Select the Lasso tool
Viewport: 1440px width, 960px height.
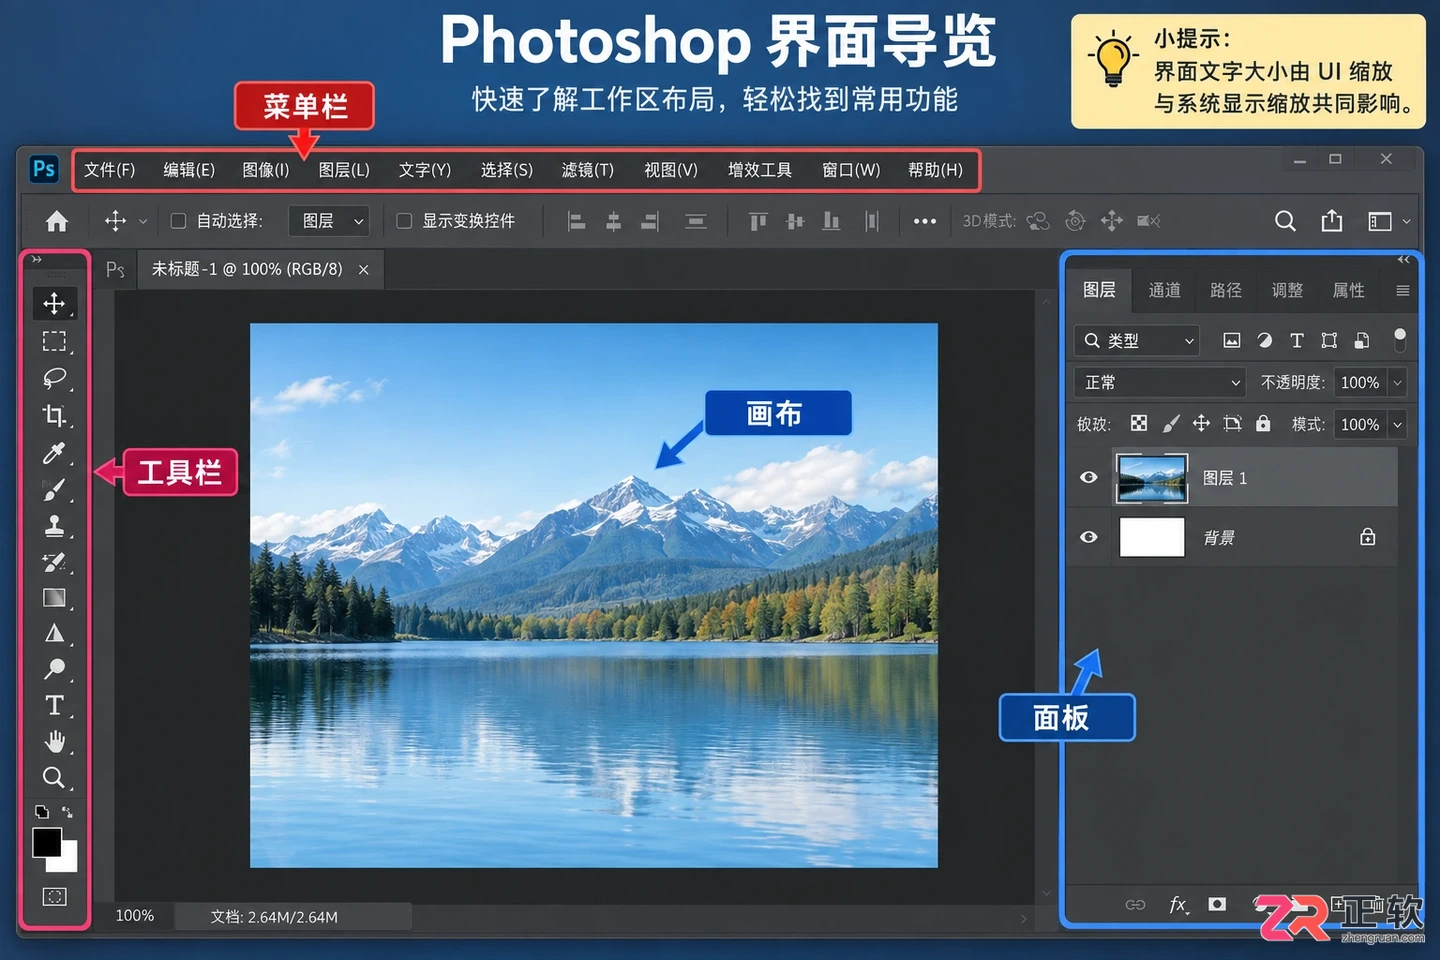pyautogui.click(x=54, y=378)
